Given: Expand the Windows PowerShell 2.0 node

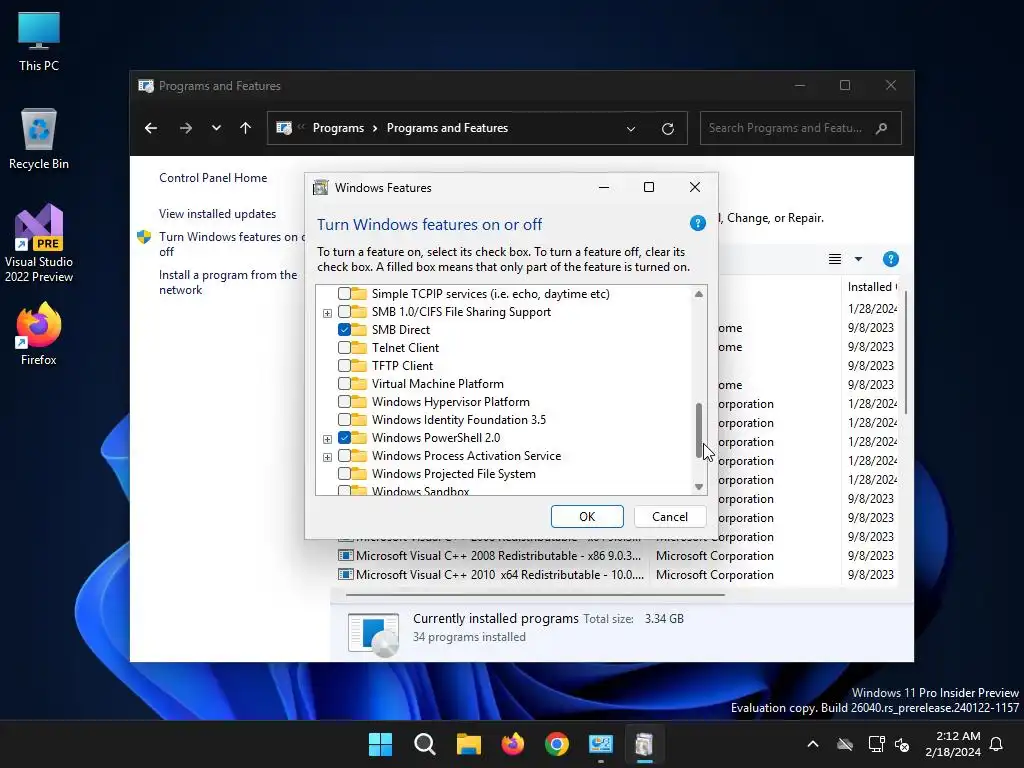Looking at the screenshot, I should (327, 439).
